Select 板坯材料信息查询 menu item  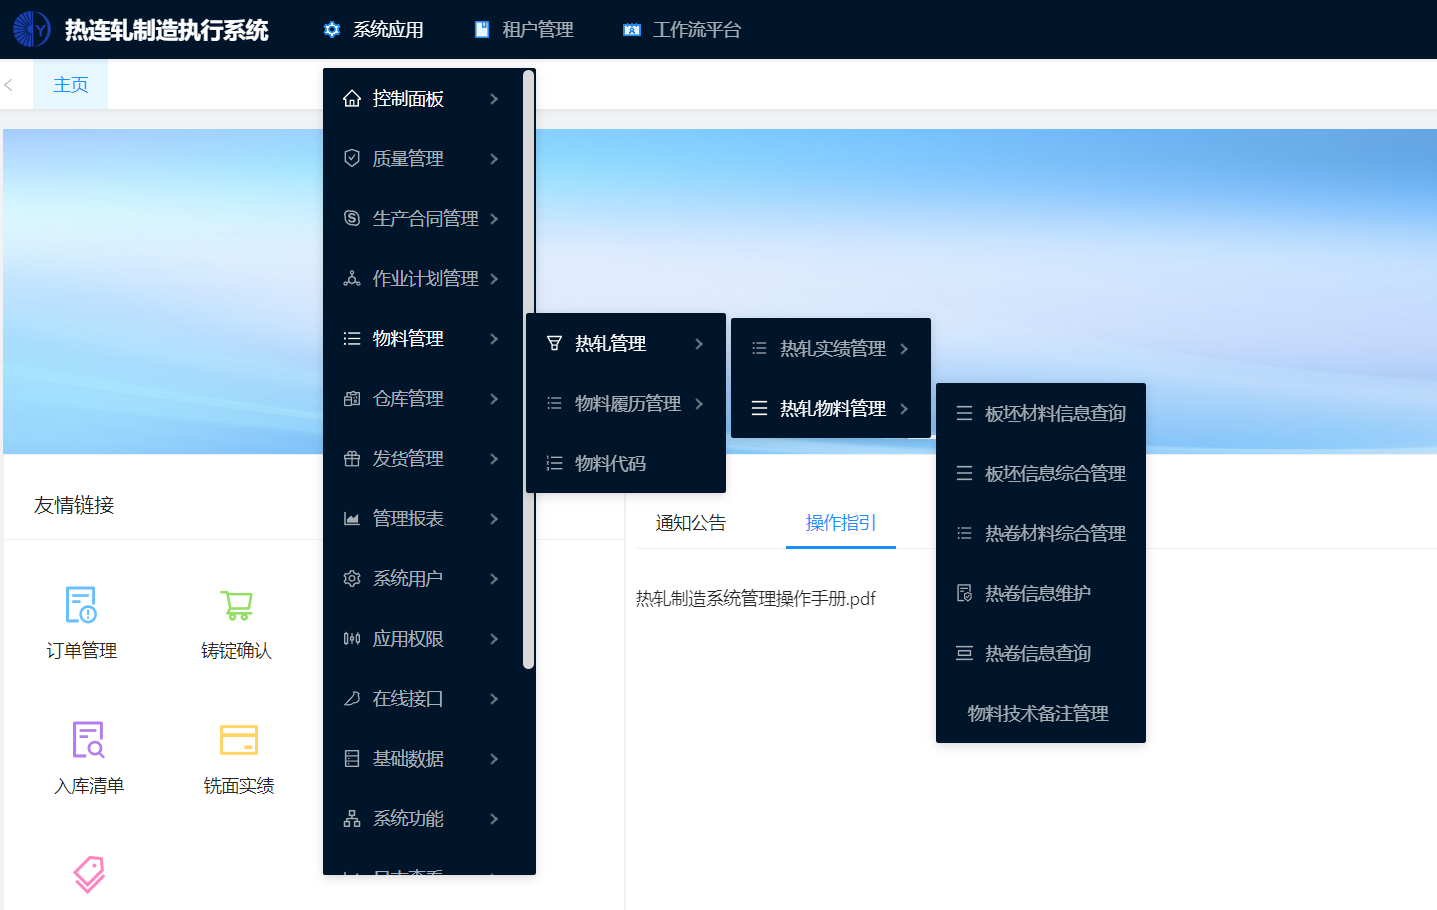pyautogui.click(x=1054, y=414)
